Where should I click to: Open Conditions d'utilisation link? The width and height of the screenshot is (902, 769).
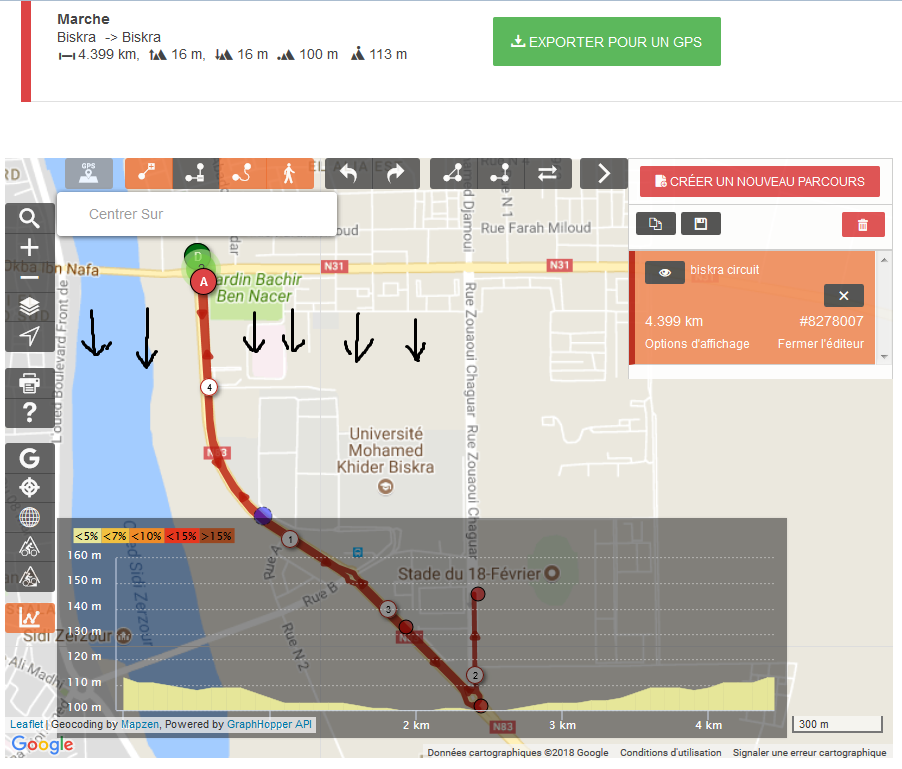(x=670, y=752)
